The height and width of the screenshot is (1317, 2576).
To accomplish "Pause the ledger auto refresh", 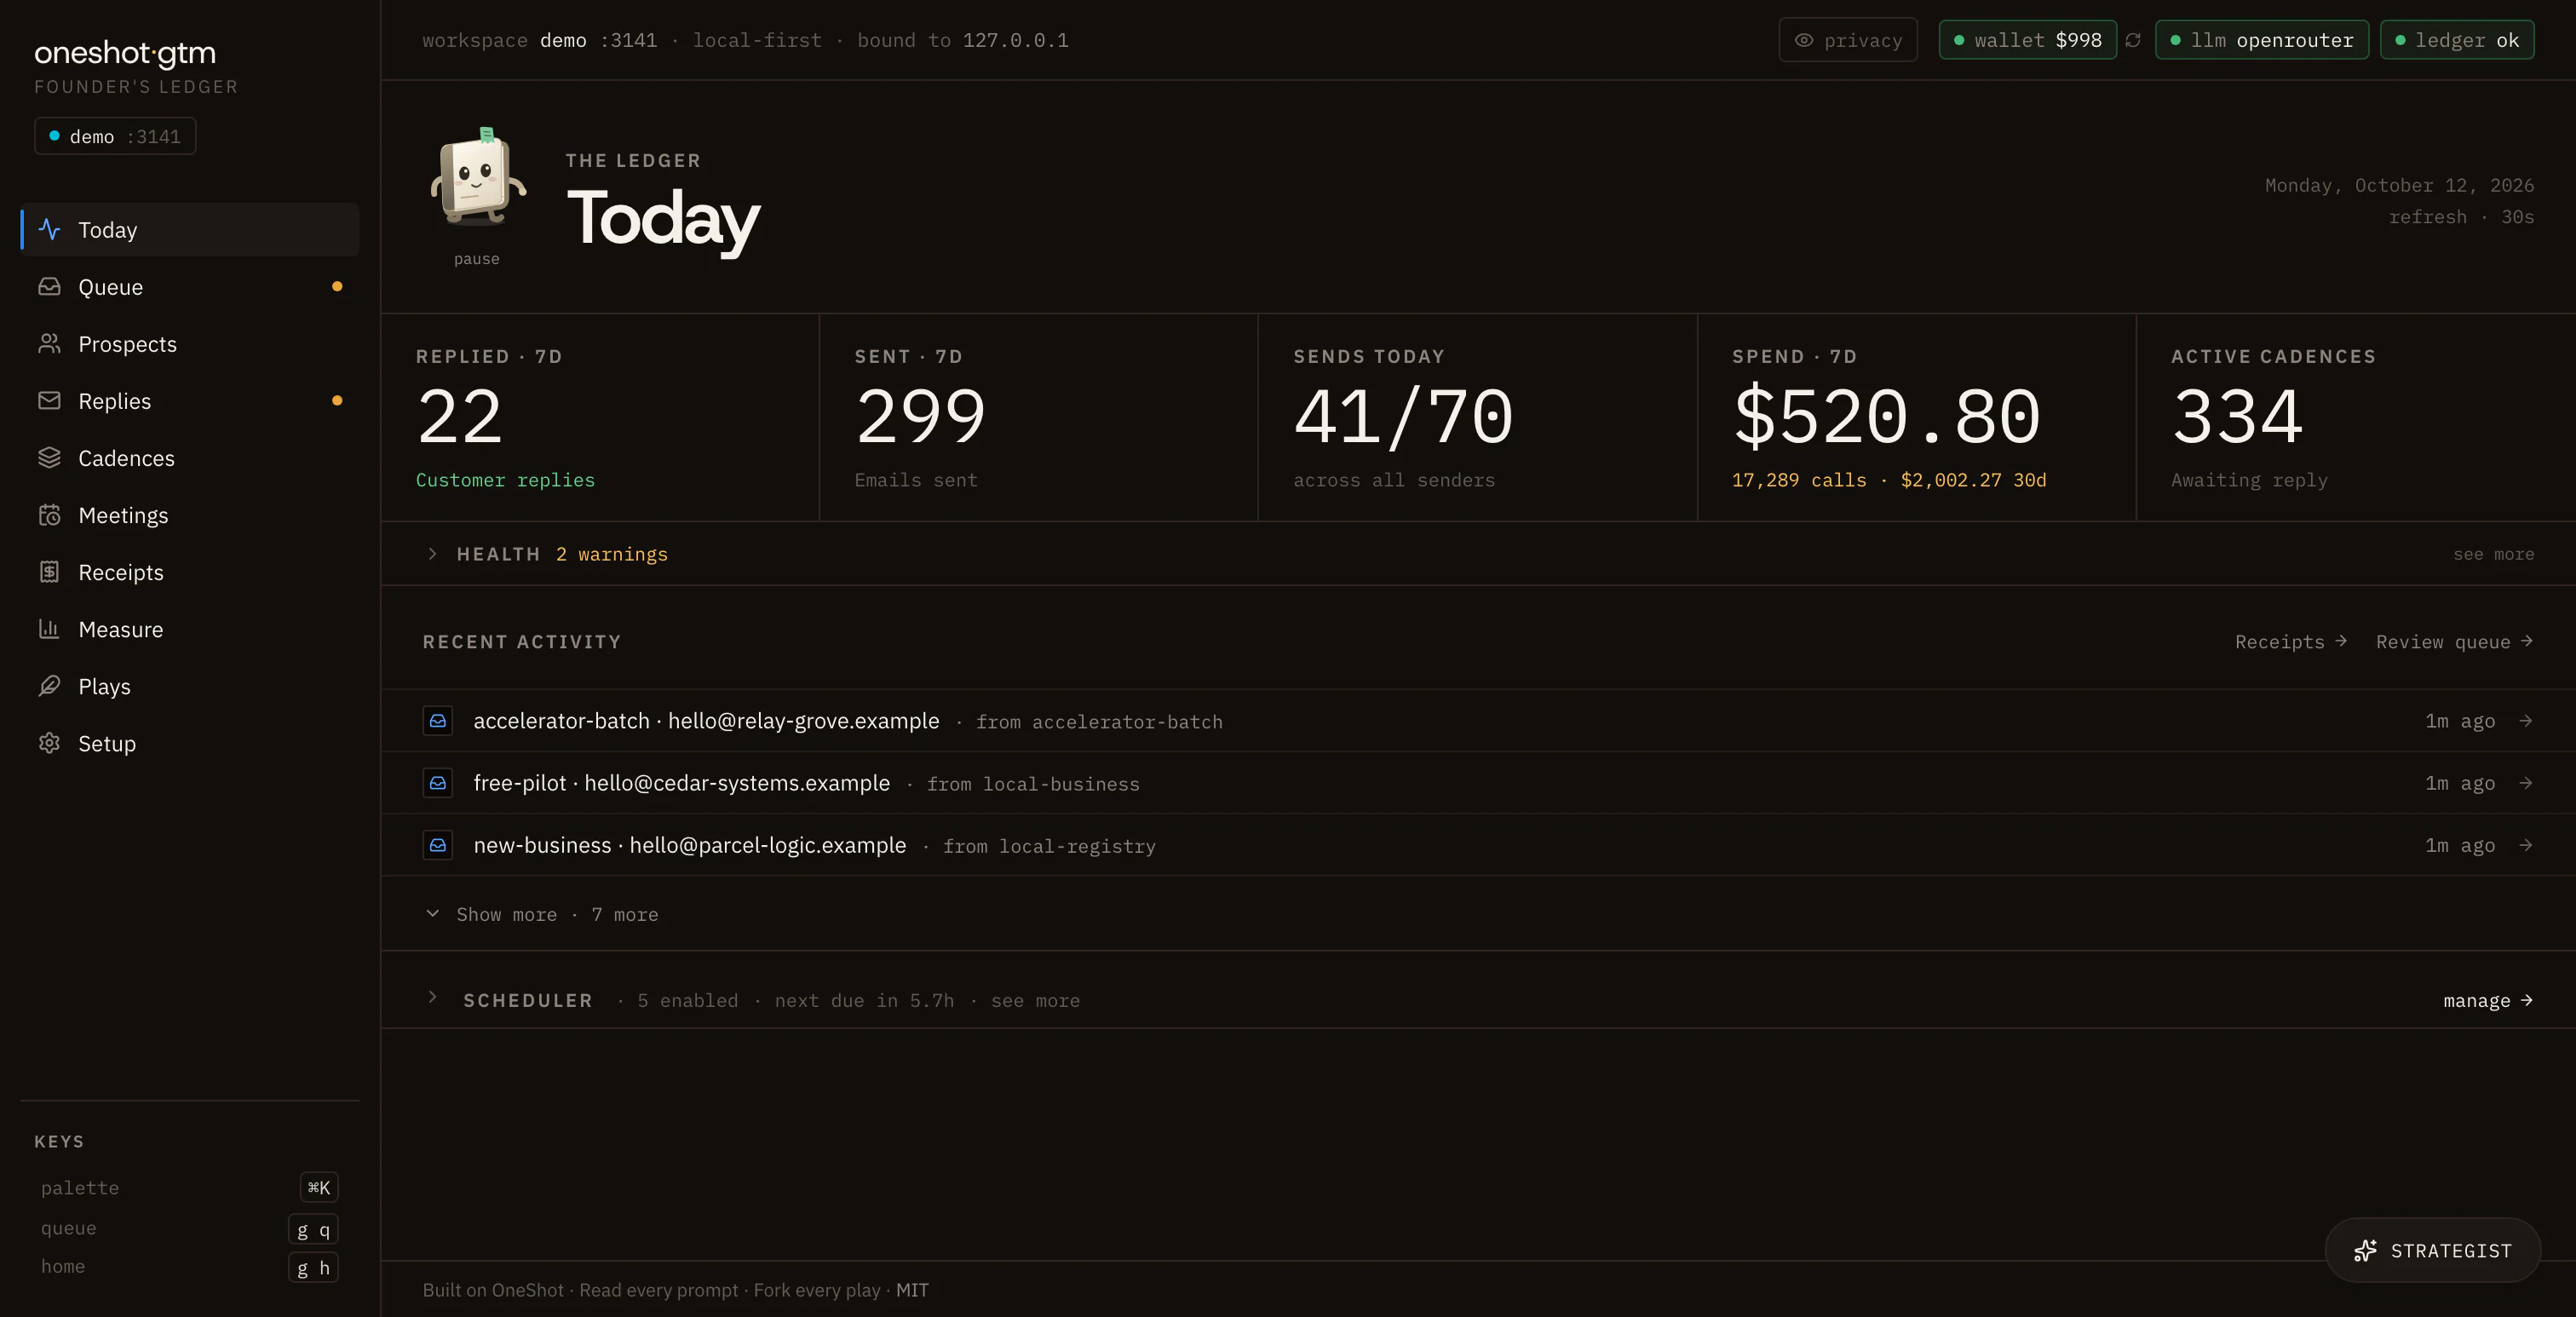I will click(477, 259).
